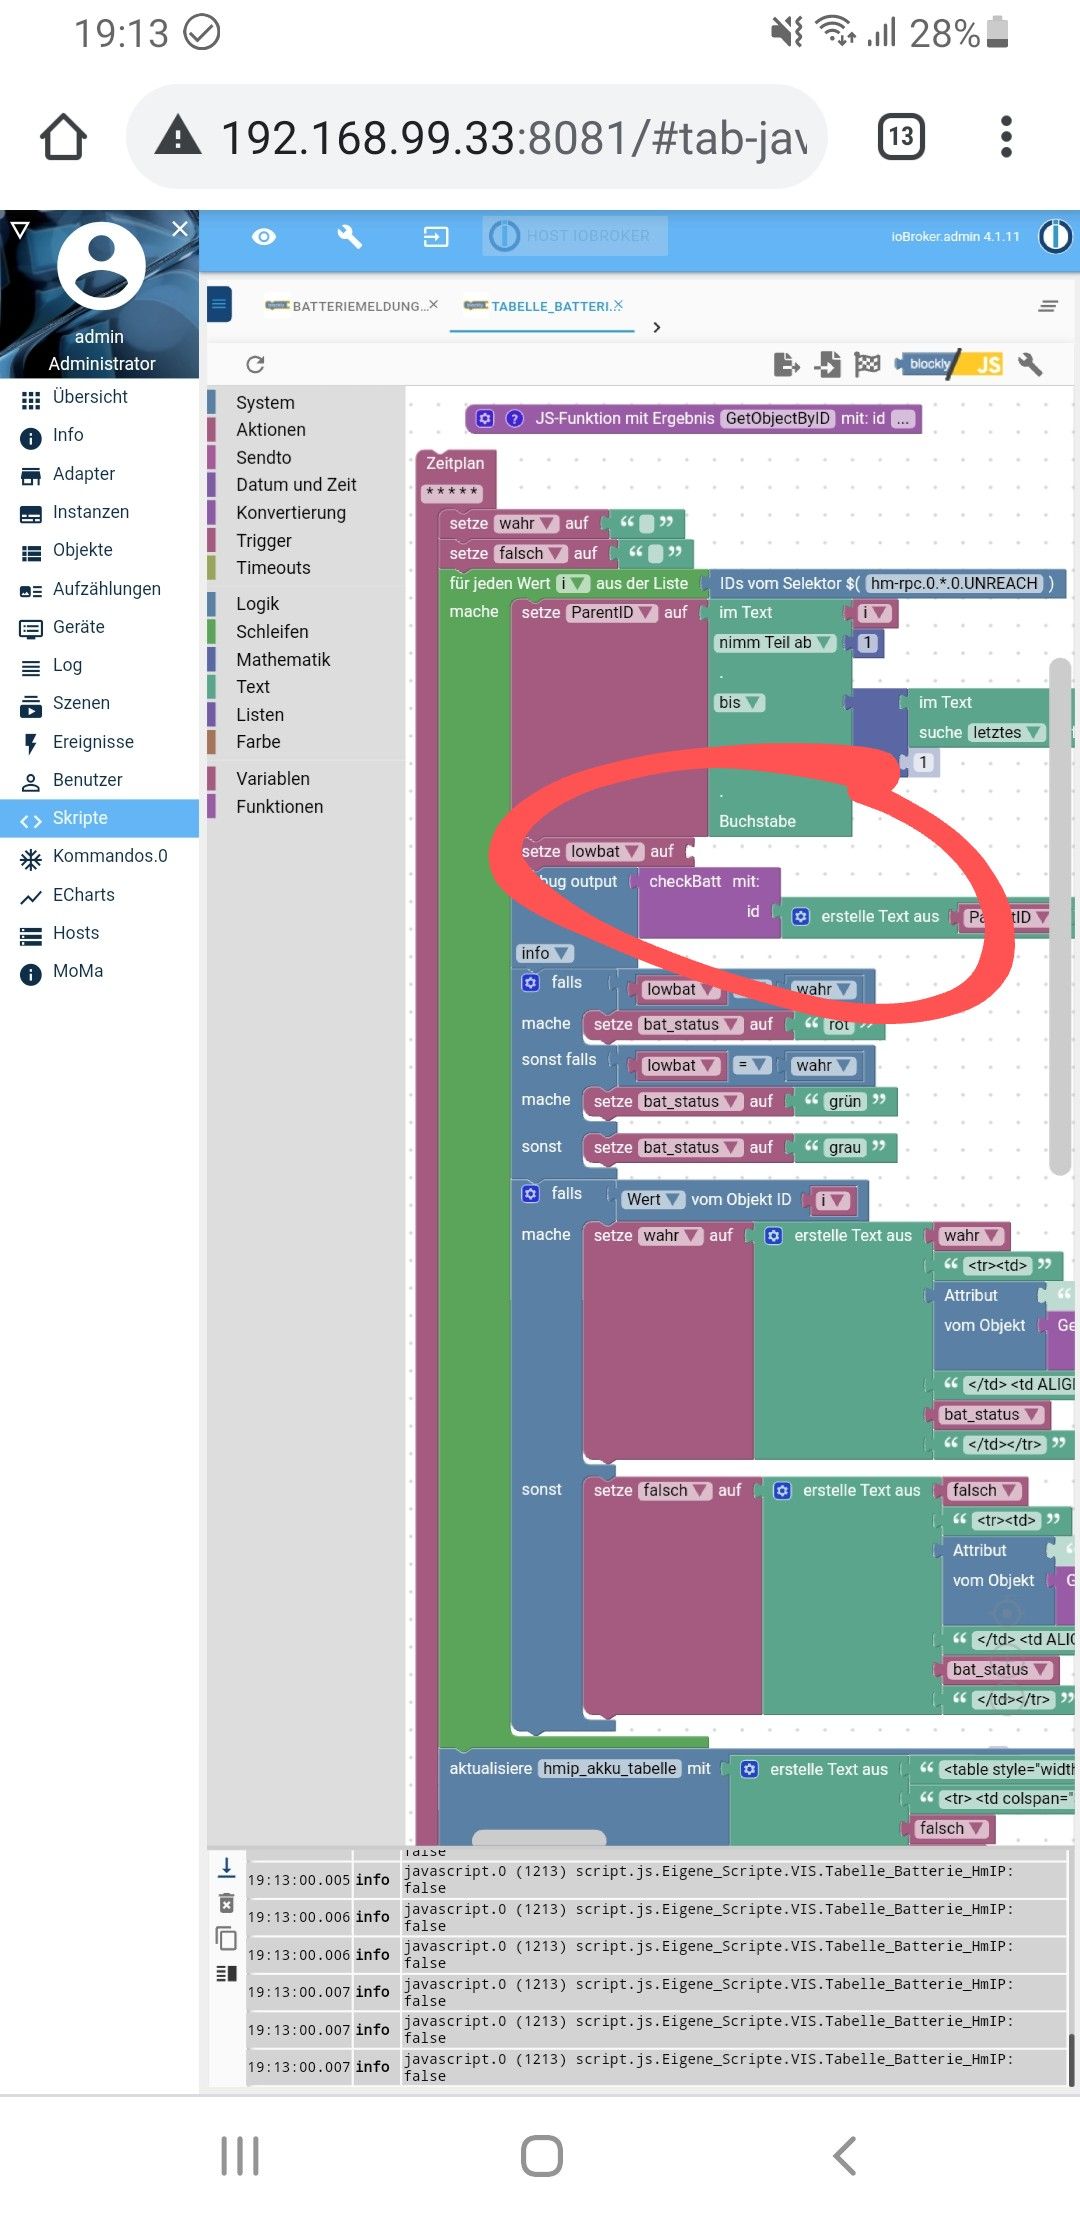Viewport: 1080px width, 2220px height.
Task: Click the import blocks icon
Action: pyautogui.click(x=827, y=364)
